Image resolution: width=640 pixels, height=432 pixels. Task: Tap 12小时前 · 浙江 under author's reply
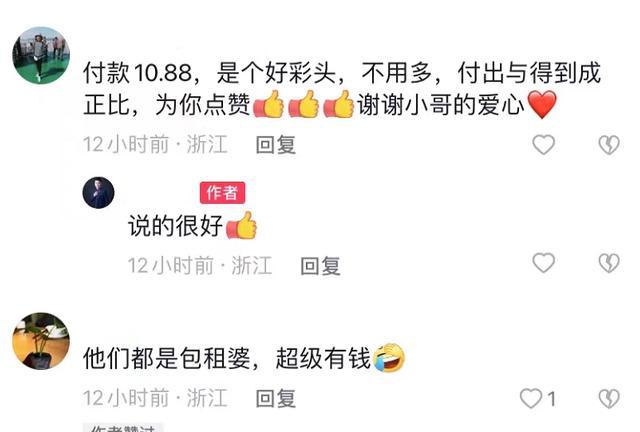pyautogui.click(x=200, y=266)
